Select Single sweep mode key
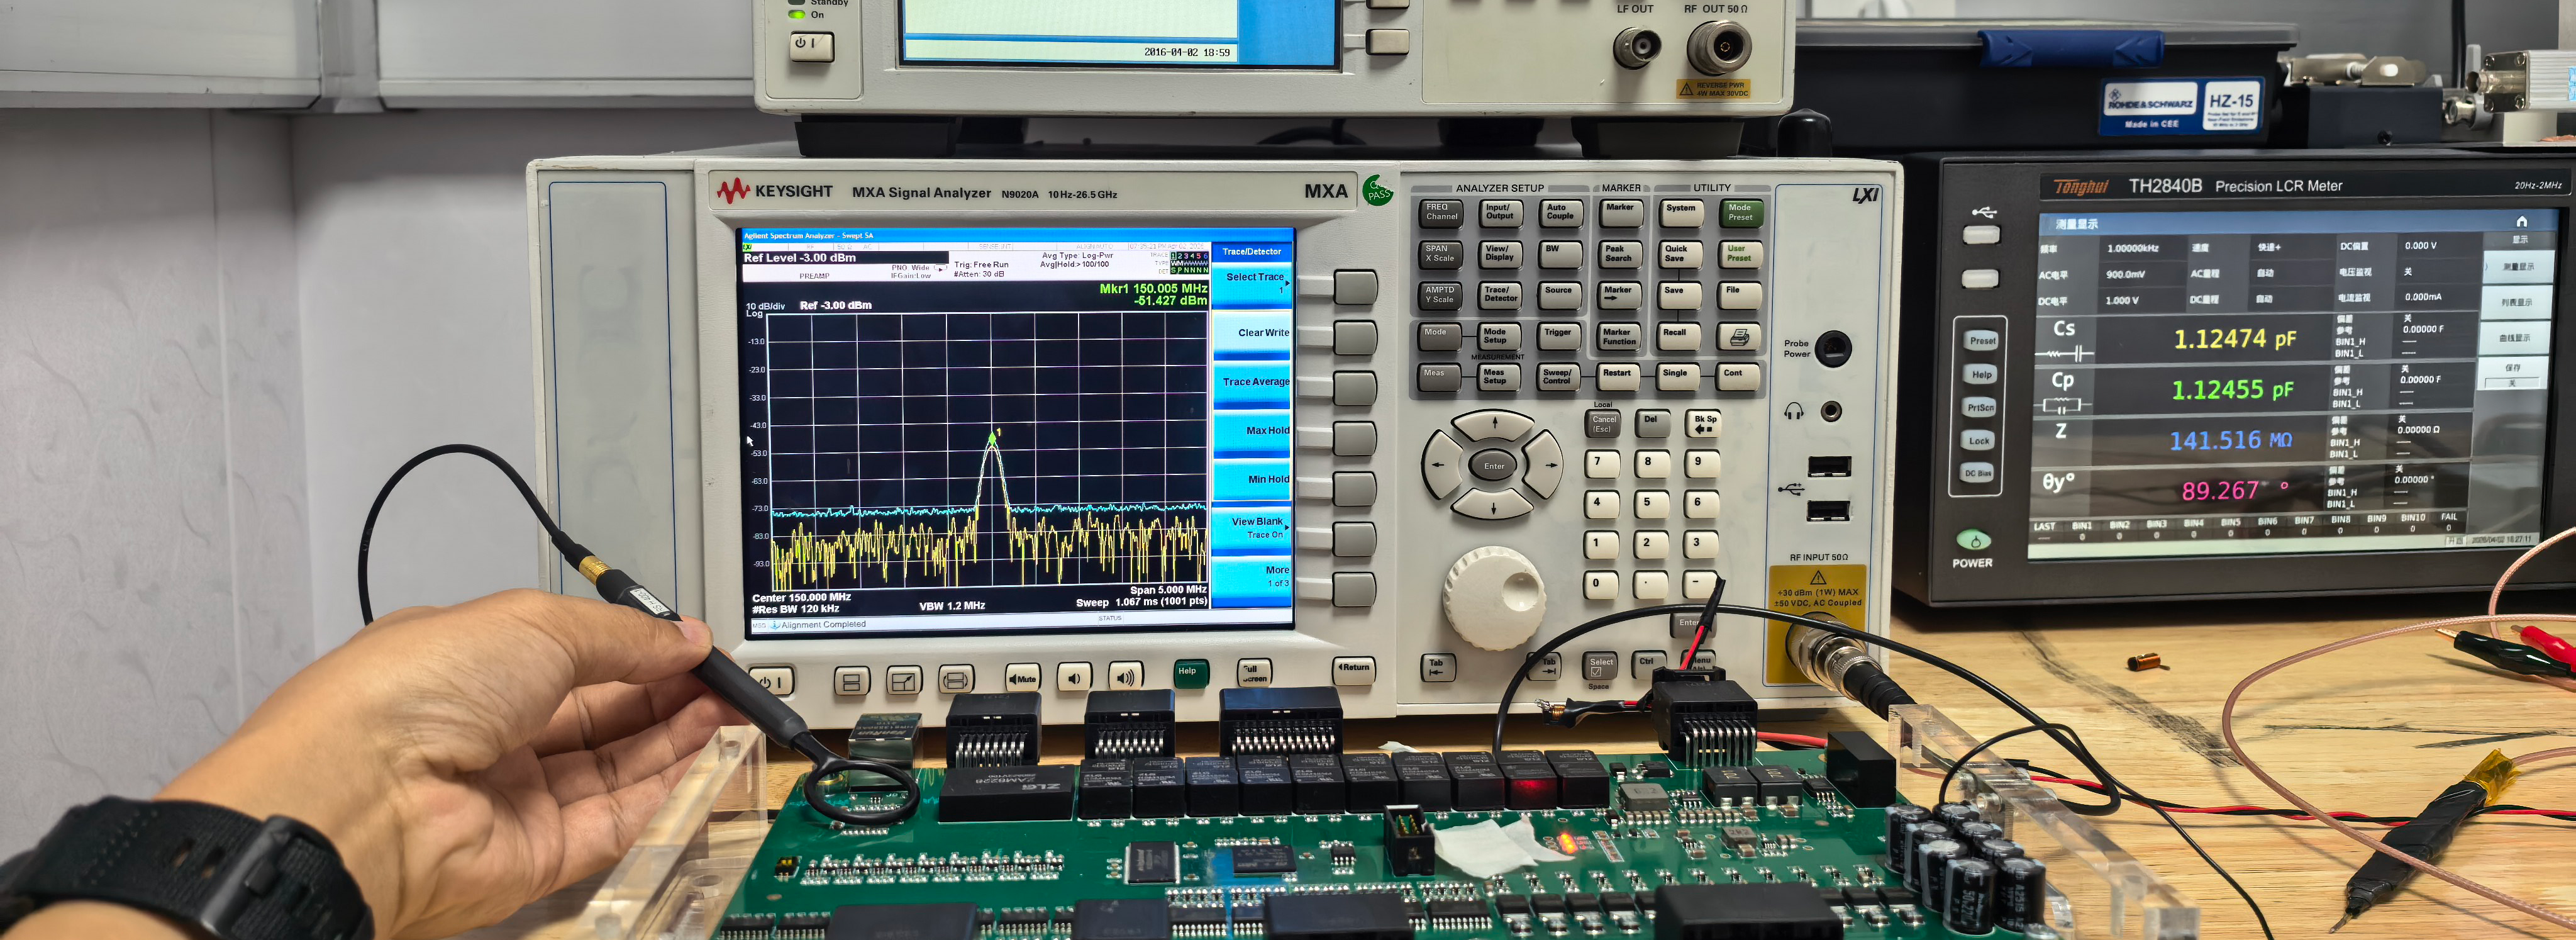 point(1678,377)
